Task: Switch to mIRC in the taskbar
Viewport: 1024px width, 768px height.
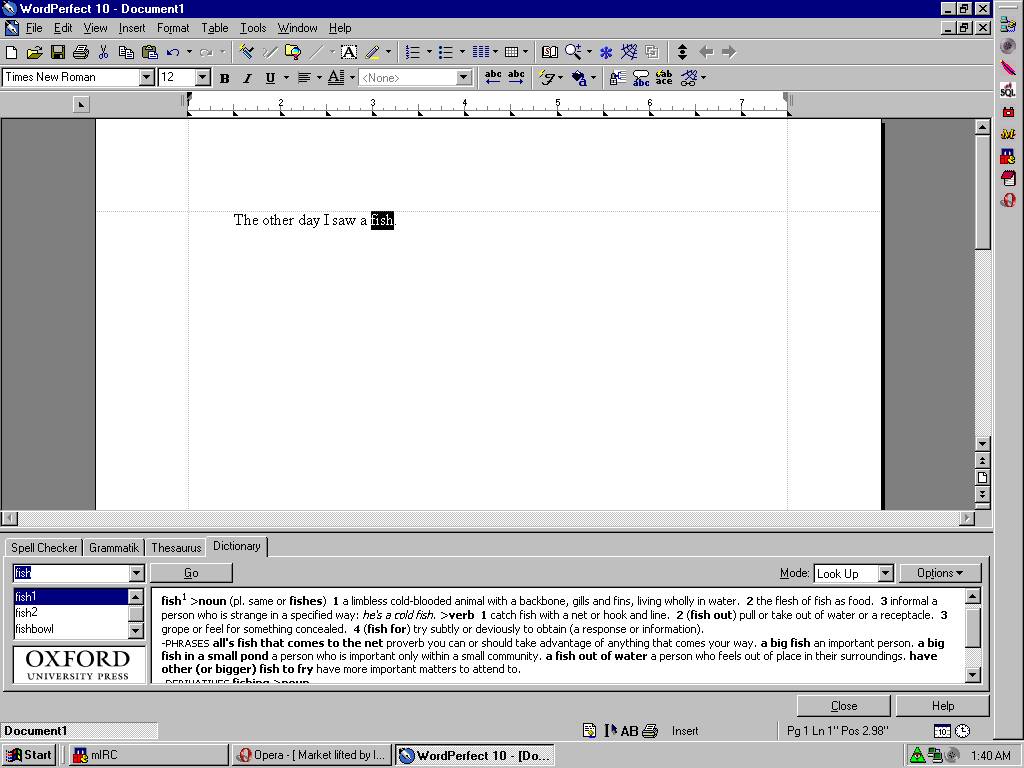Action: coord(148,756)
